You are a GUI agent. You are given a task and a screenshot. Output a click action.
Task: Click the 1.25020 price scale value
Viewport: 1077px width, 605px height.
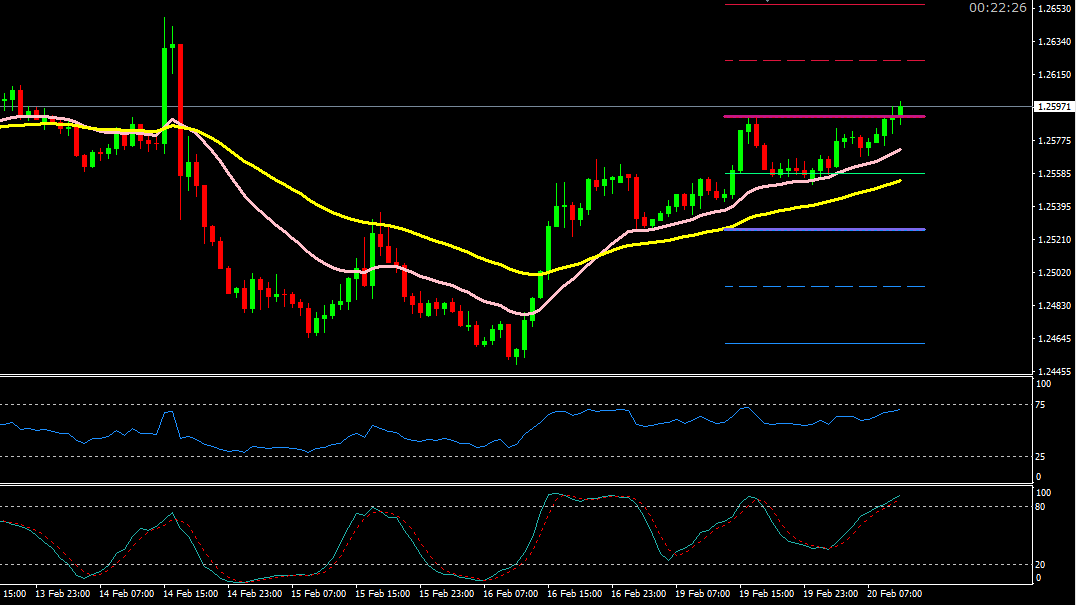[x=1054, y=272]
